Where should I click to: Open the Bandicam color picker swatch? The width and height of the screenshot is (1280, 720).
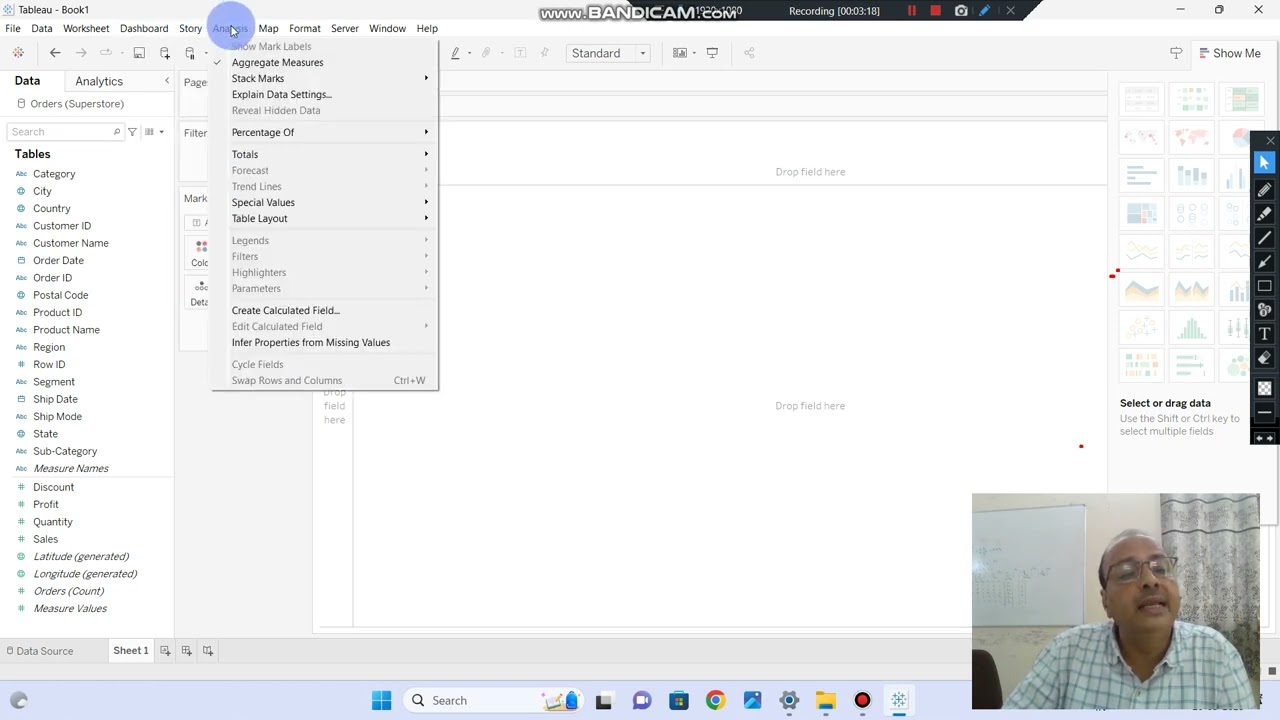[x=1264, y=388]
